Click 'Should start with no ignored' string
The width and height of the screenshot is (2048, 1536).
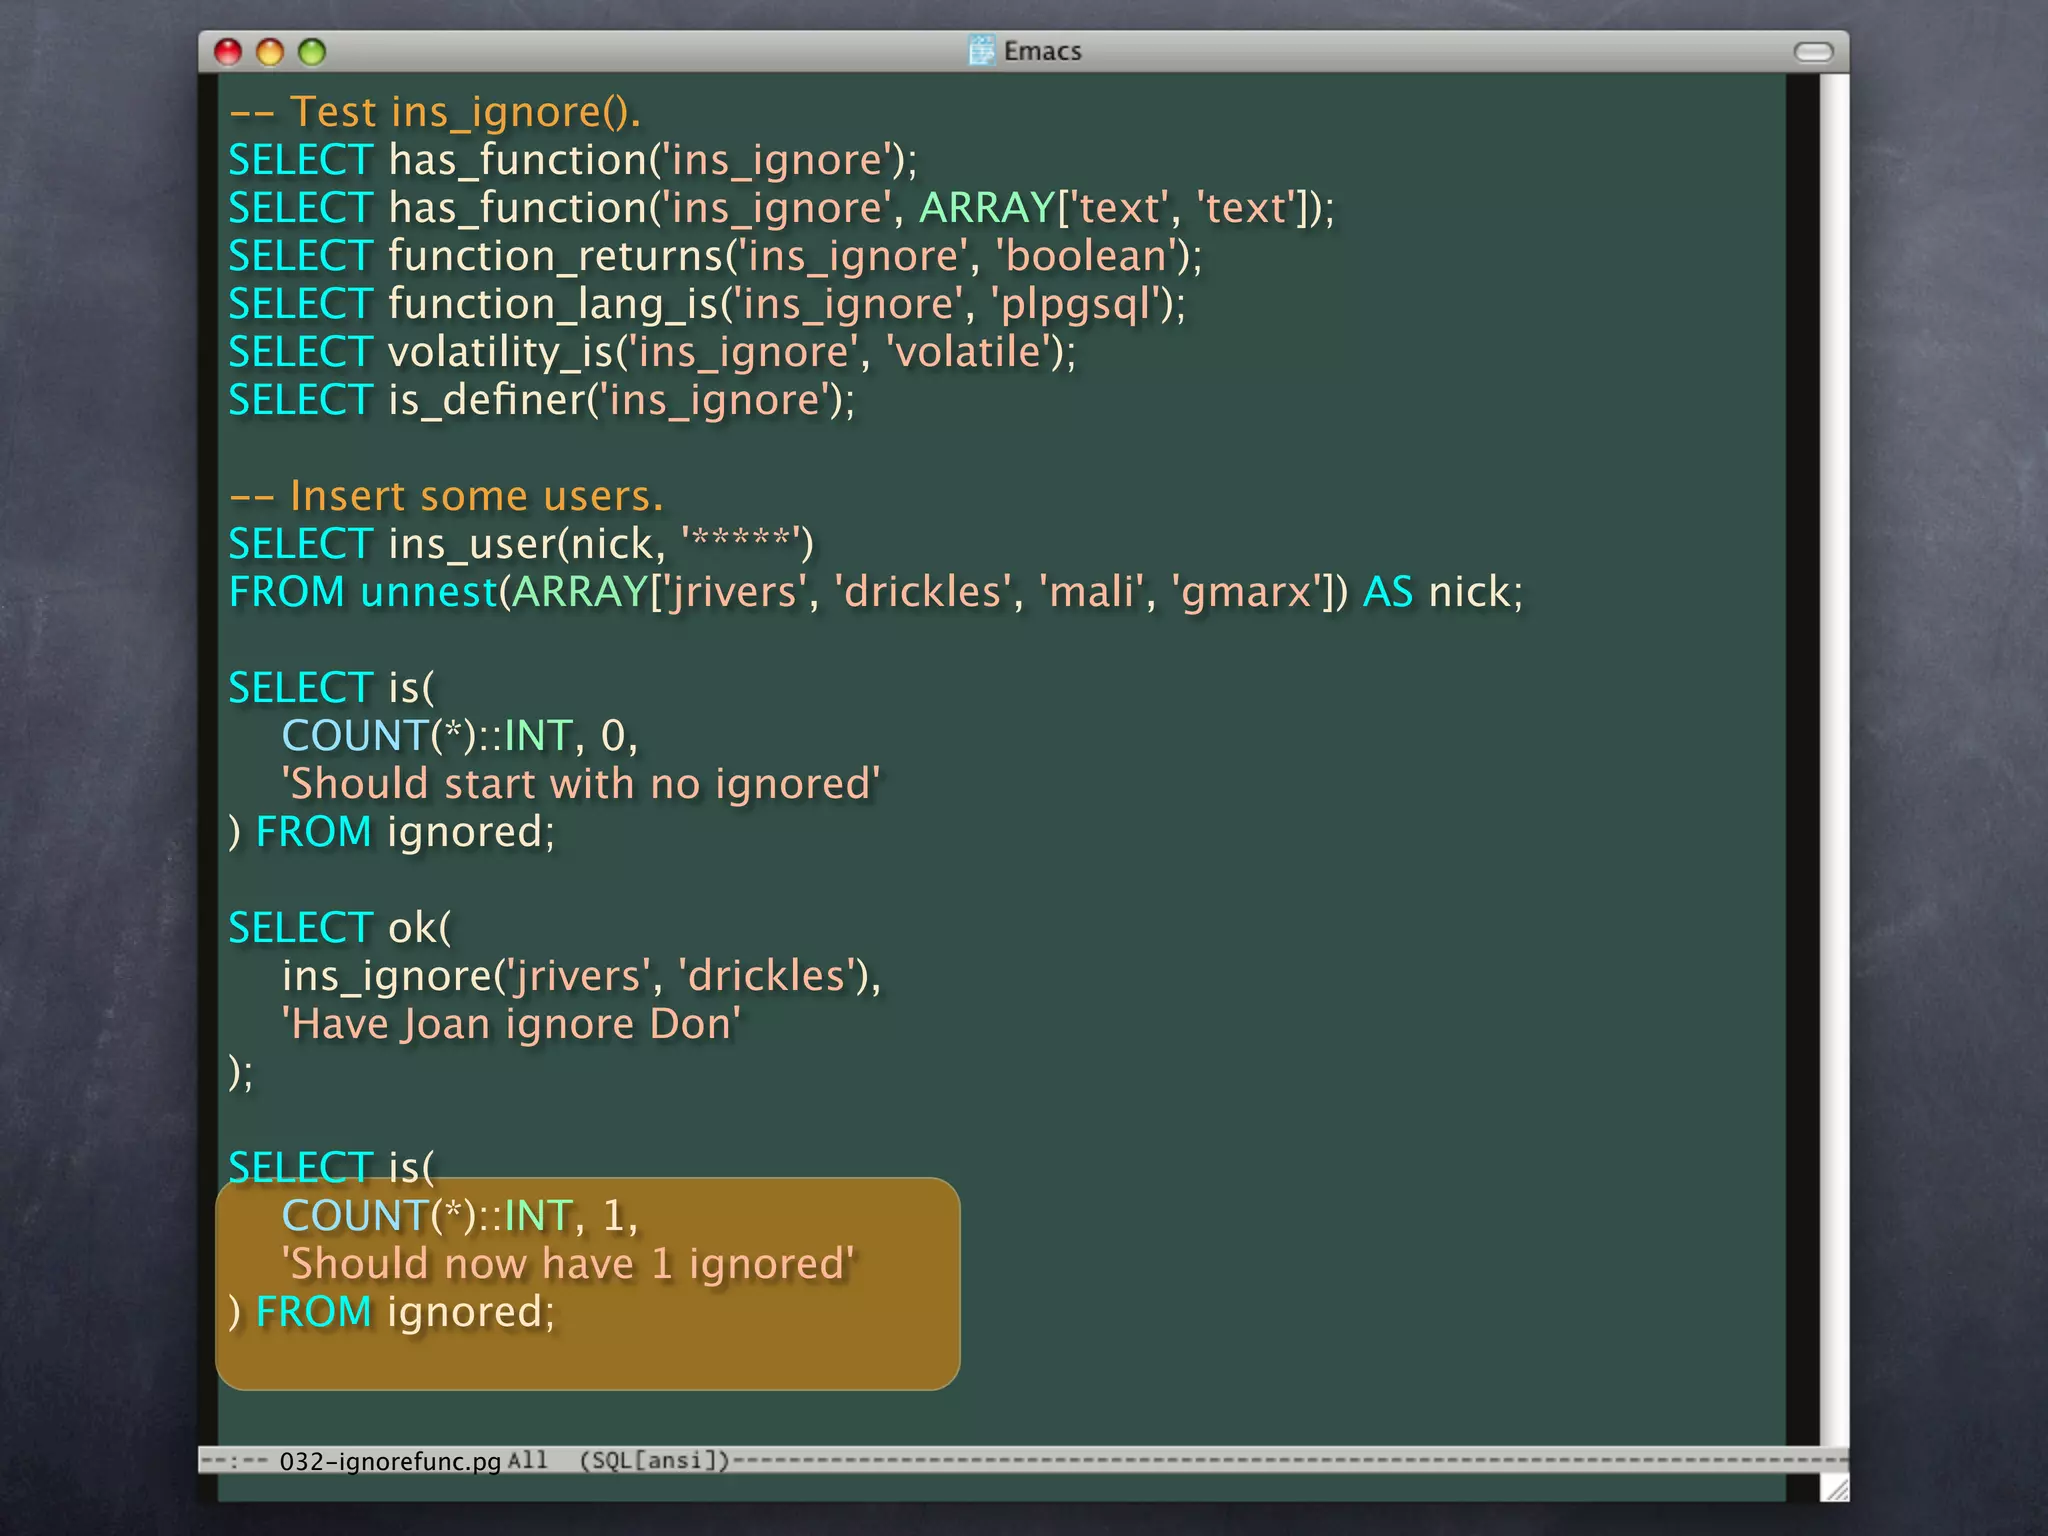click(581, 784)
